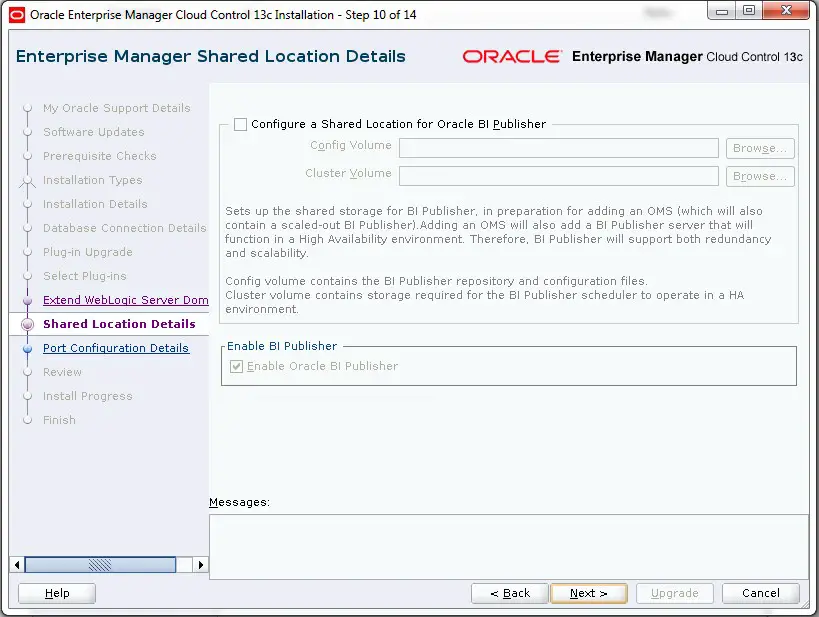Click Review step label

[62, 372]
